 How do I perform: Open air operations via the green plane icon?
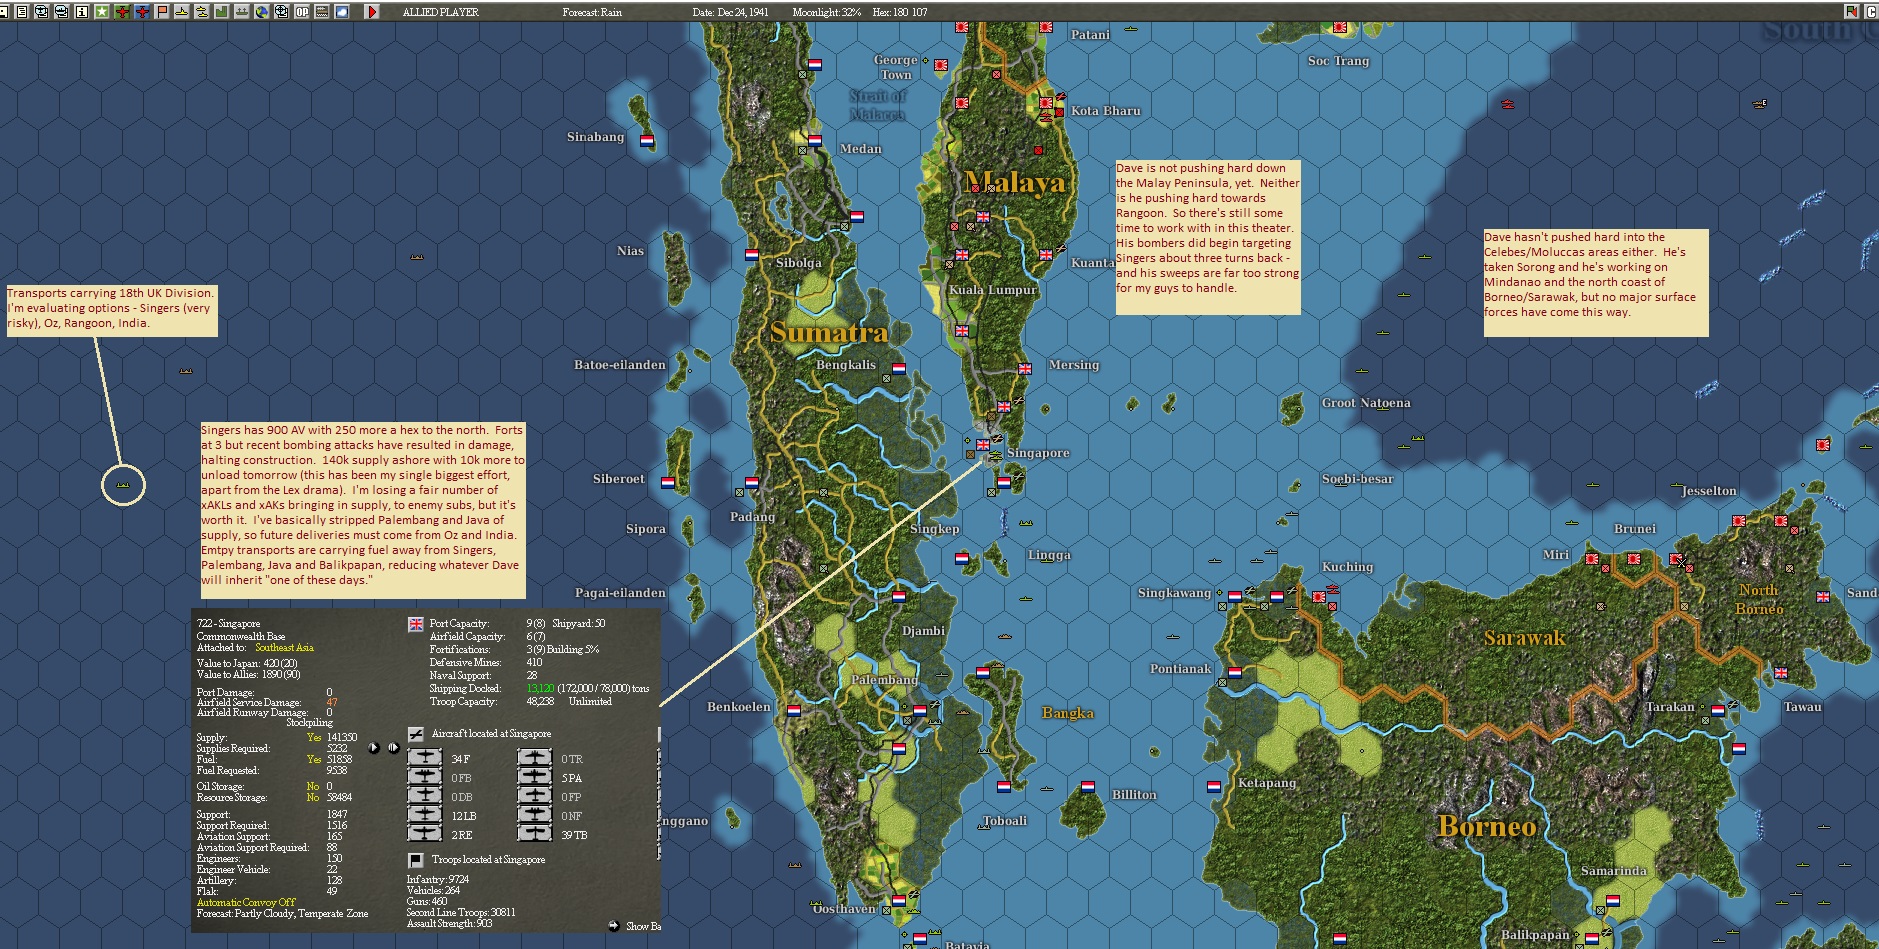point(122,11)
